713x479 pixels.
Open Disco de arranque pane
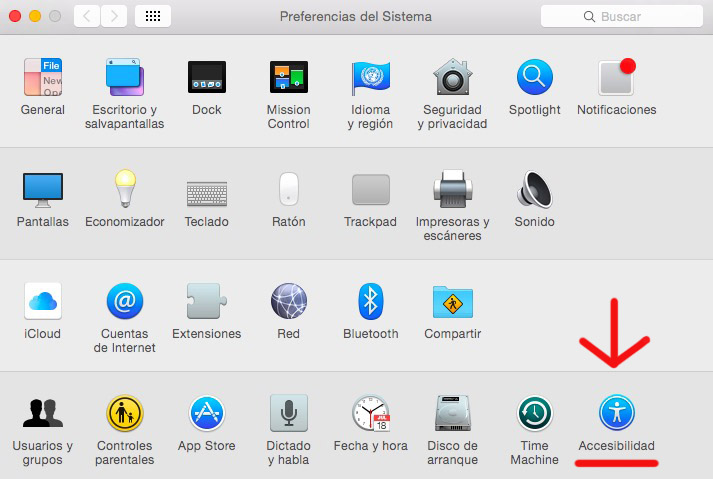[452, 413]
